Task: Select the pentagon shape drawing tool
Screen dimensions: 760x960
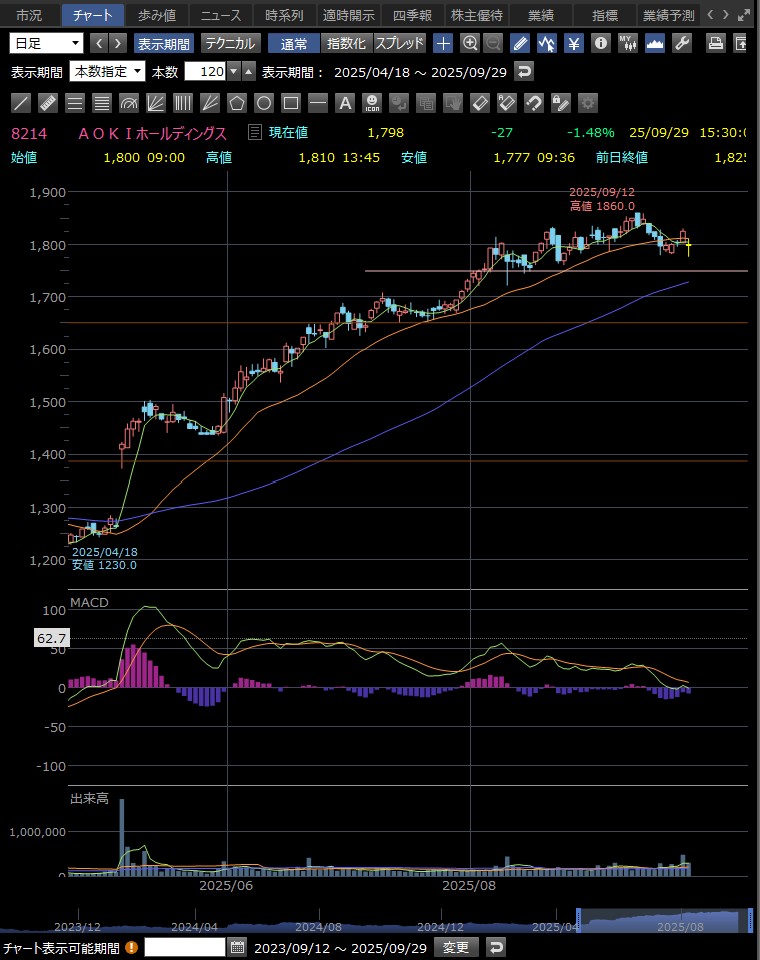Action: [x=237, y=103]
